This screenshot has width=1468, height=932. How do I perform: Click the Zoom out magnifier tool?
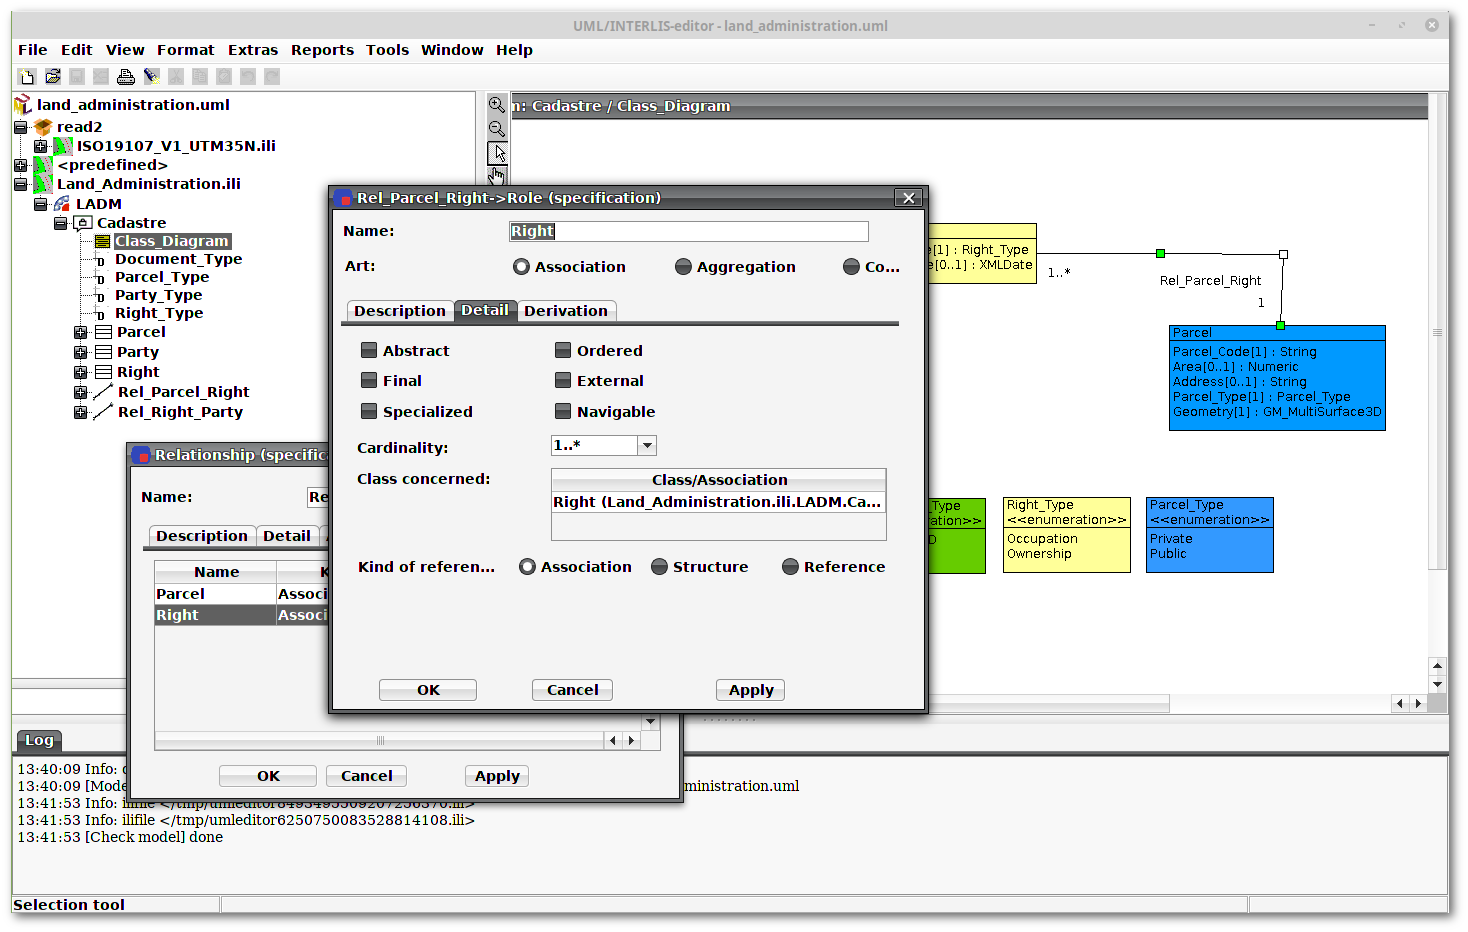tap(497, 129)
